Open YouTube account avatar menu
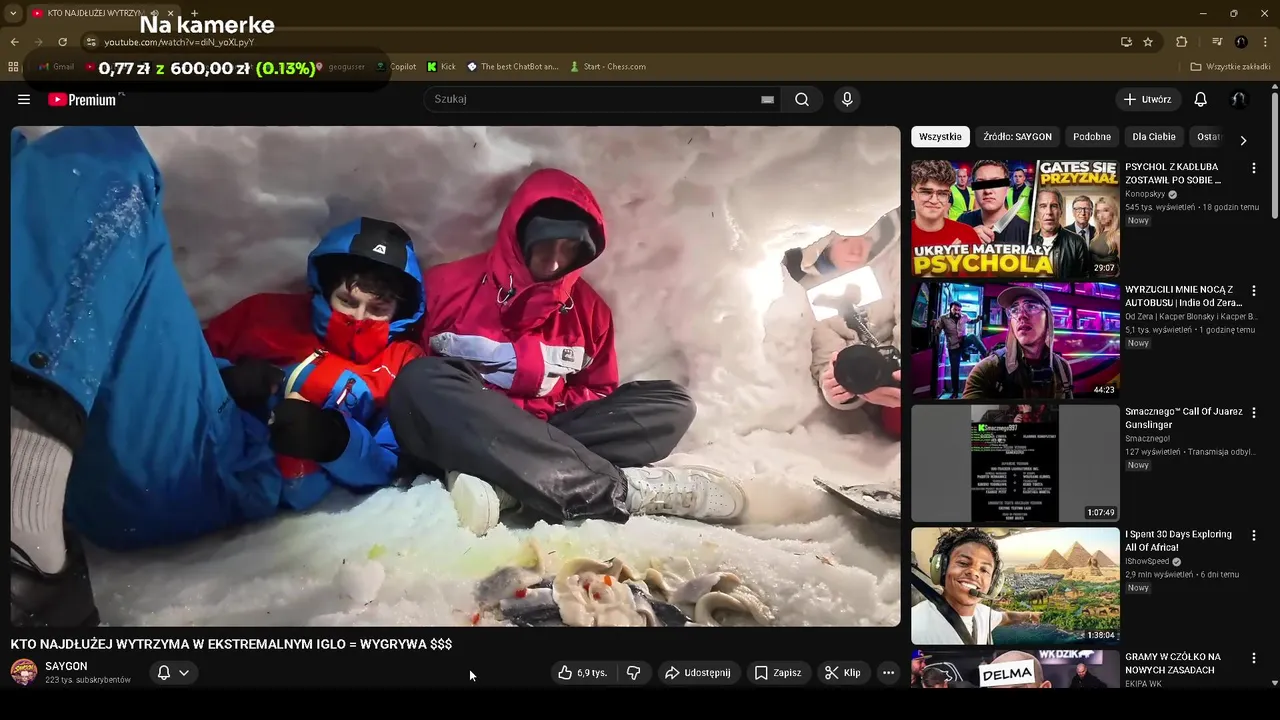1280x720 pixels. 1239,99
